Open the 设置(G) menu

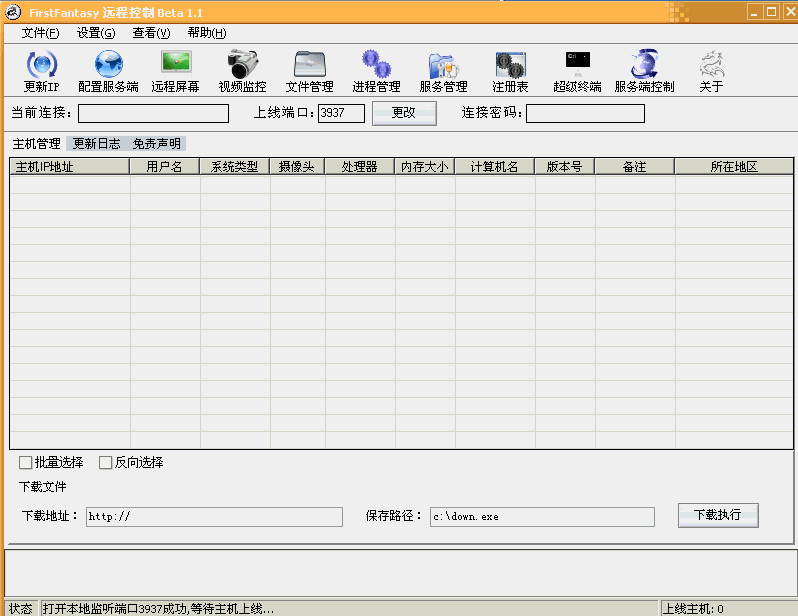pos(96,33)
